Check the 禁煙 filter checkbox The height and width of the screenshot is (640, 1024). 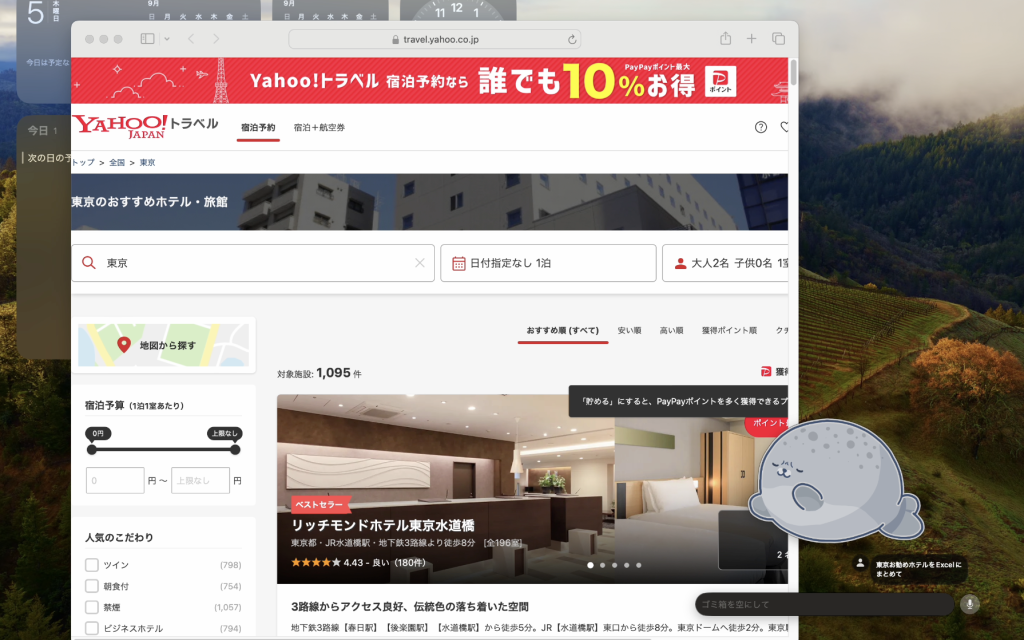pos(92,607)
